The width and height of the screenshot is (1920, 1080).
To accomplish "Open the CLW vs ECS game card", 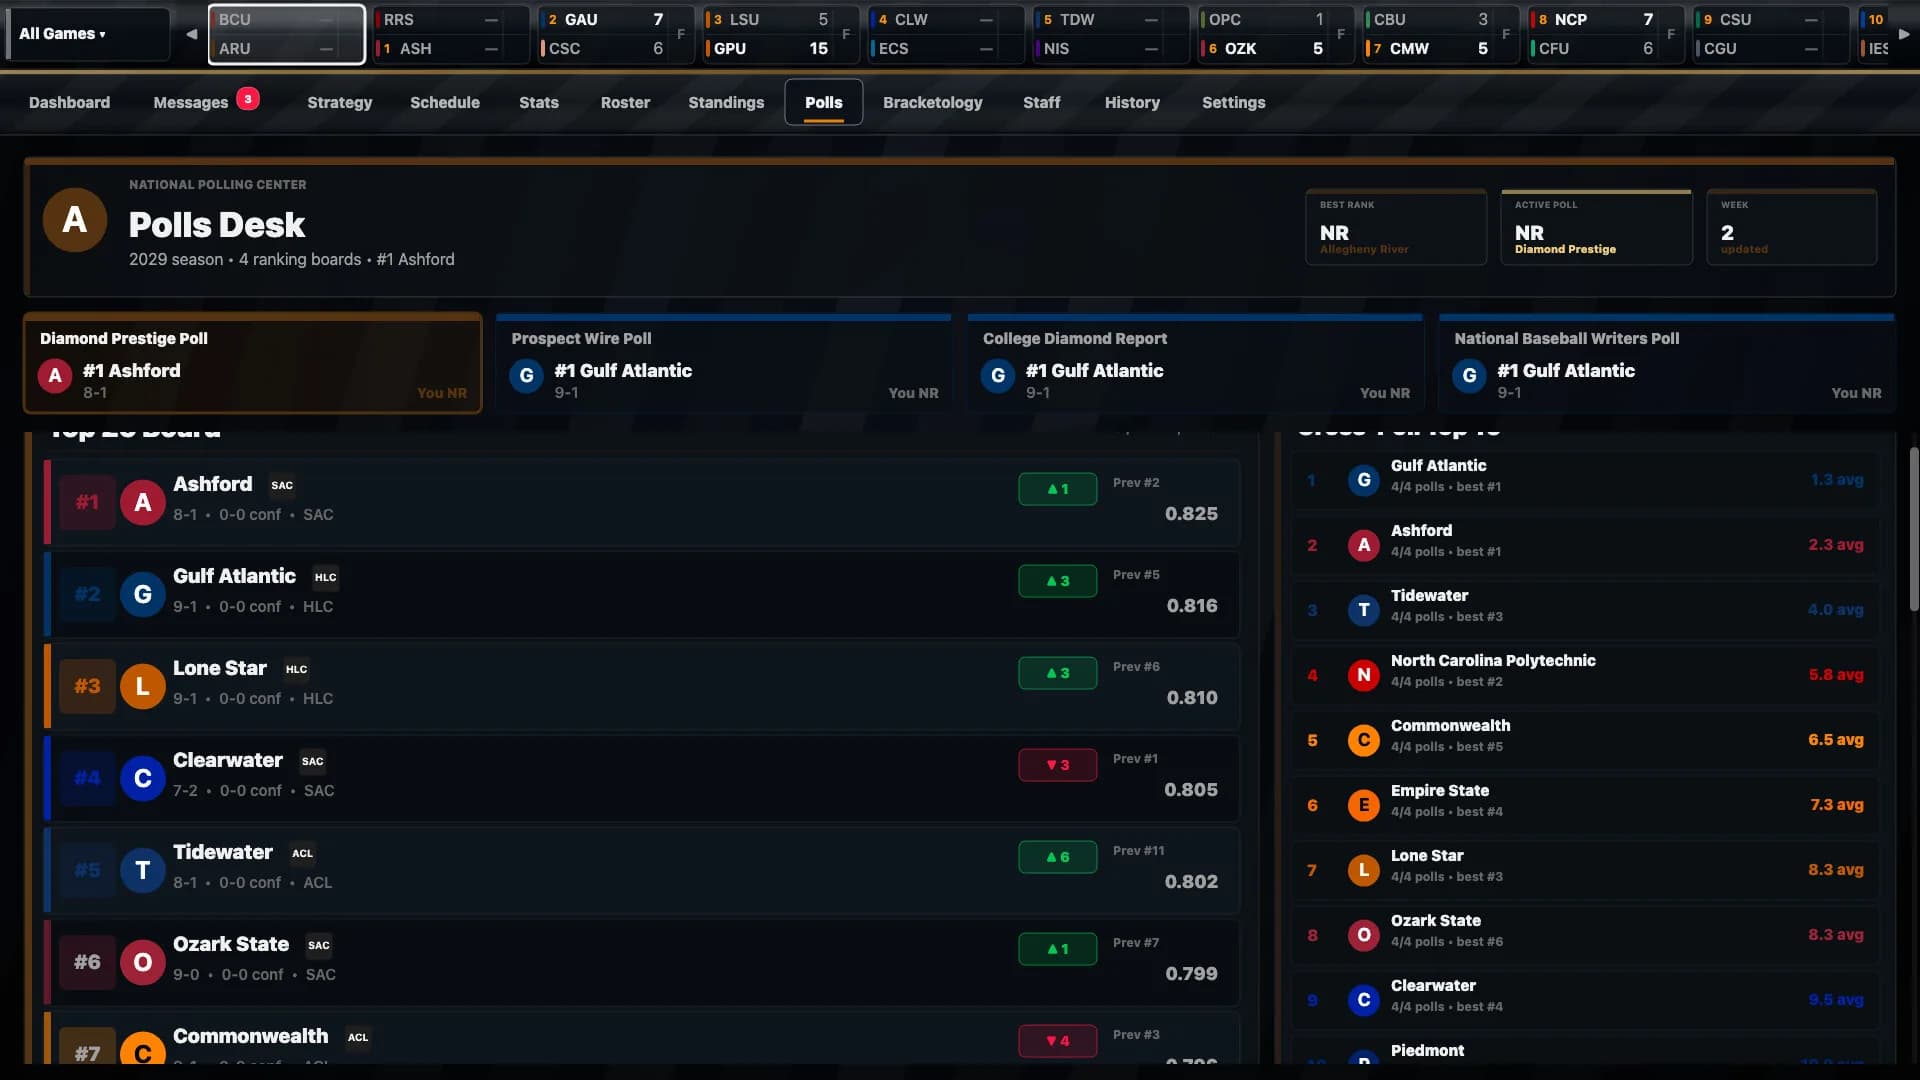I will click(x=946, y=34).
